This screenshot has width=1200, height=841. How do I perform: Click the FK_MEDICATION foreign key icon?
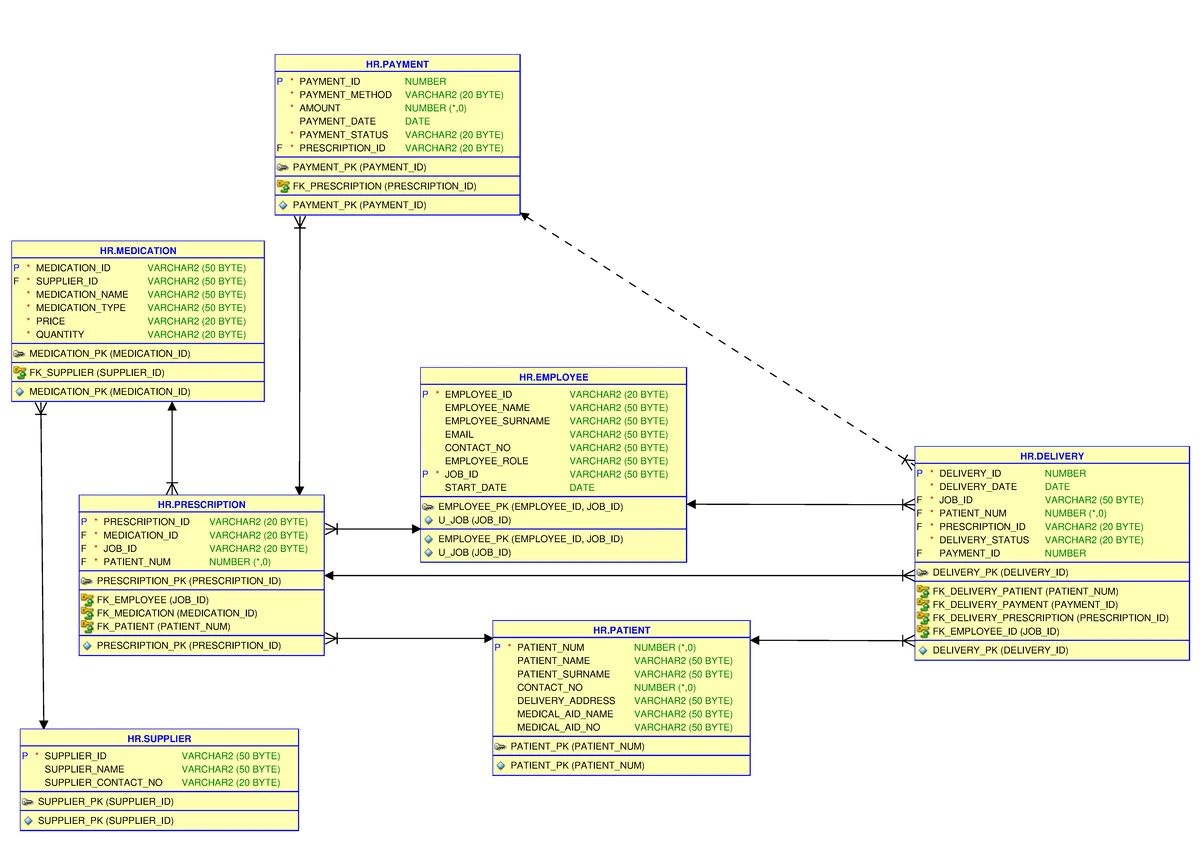(87, 613)
